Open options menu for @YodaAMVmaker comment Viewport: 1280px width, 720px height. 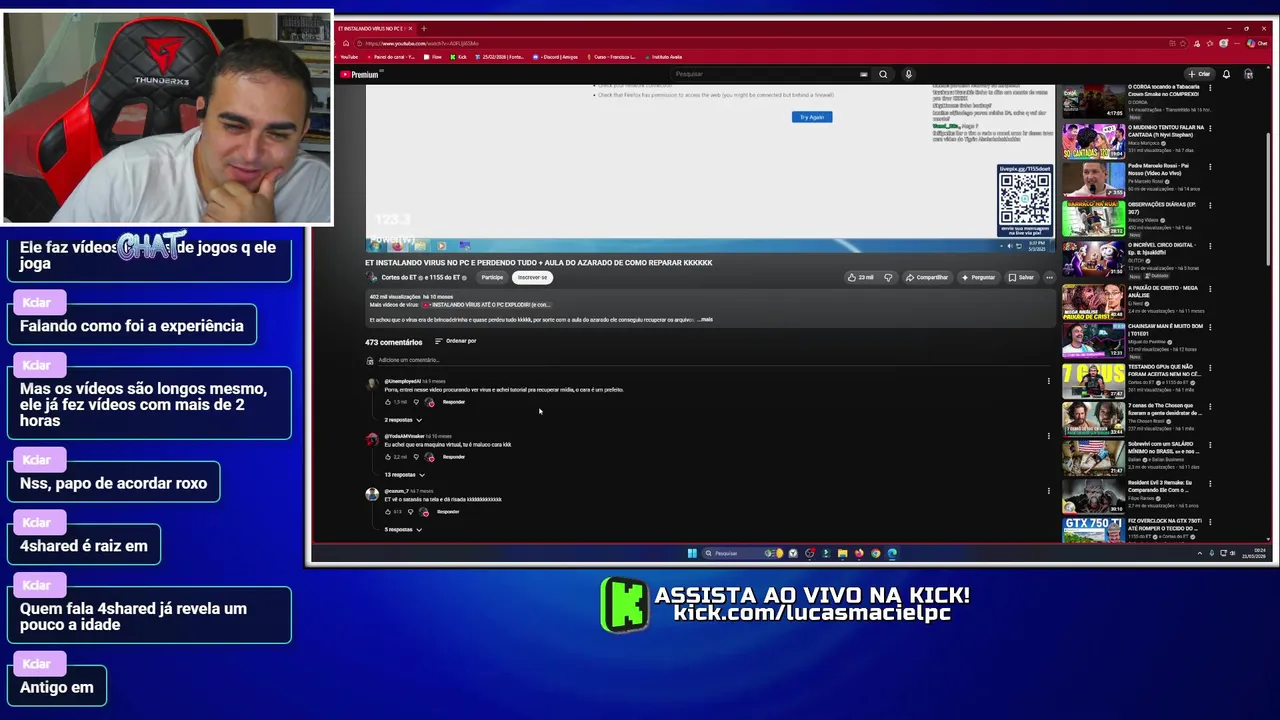coord(1048,436)
